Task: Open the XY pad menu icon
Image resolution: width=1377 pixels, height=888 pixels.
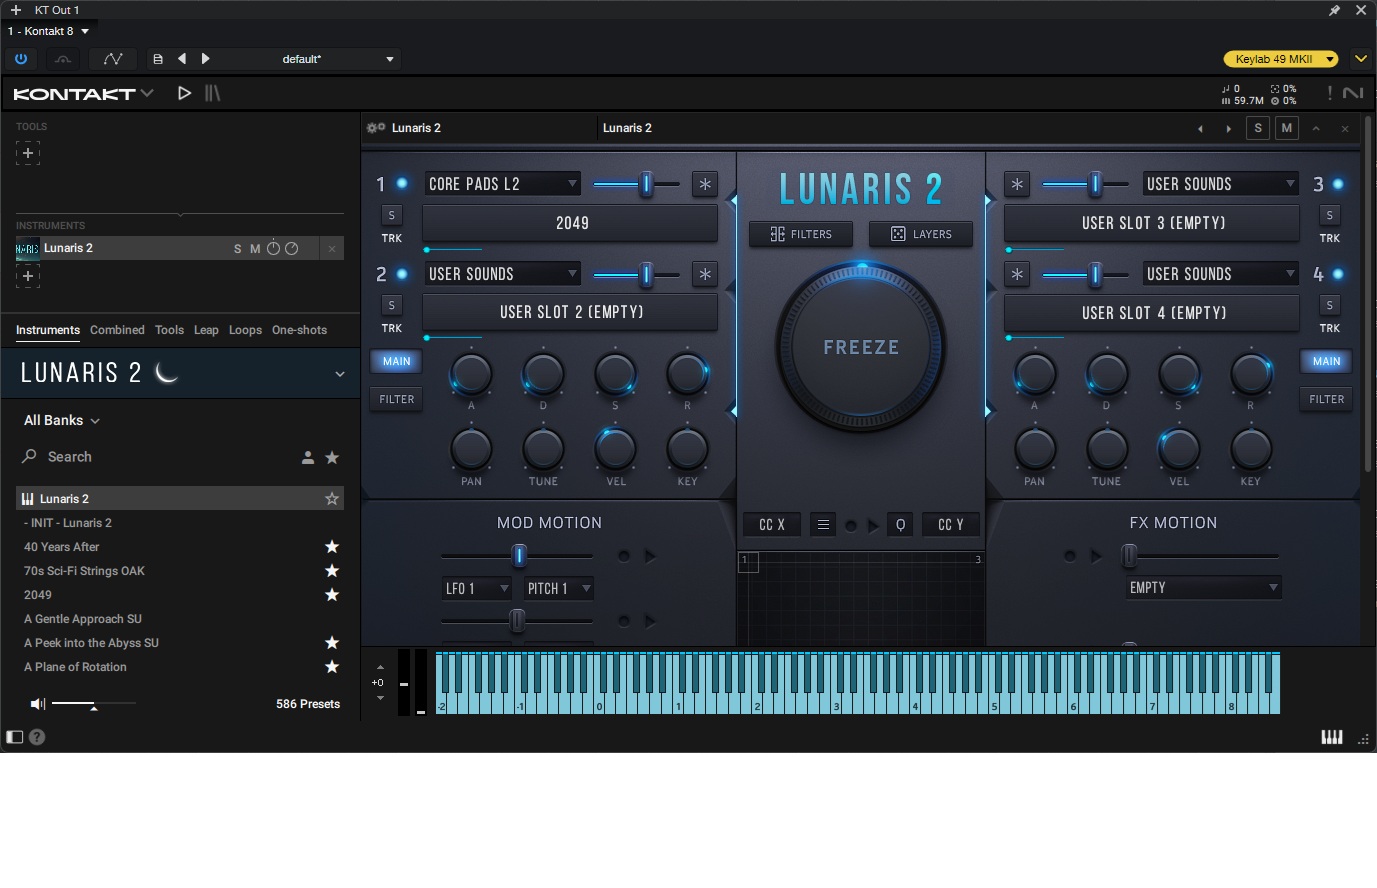Action: (823, 525)
